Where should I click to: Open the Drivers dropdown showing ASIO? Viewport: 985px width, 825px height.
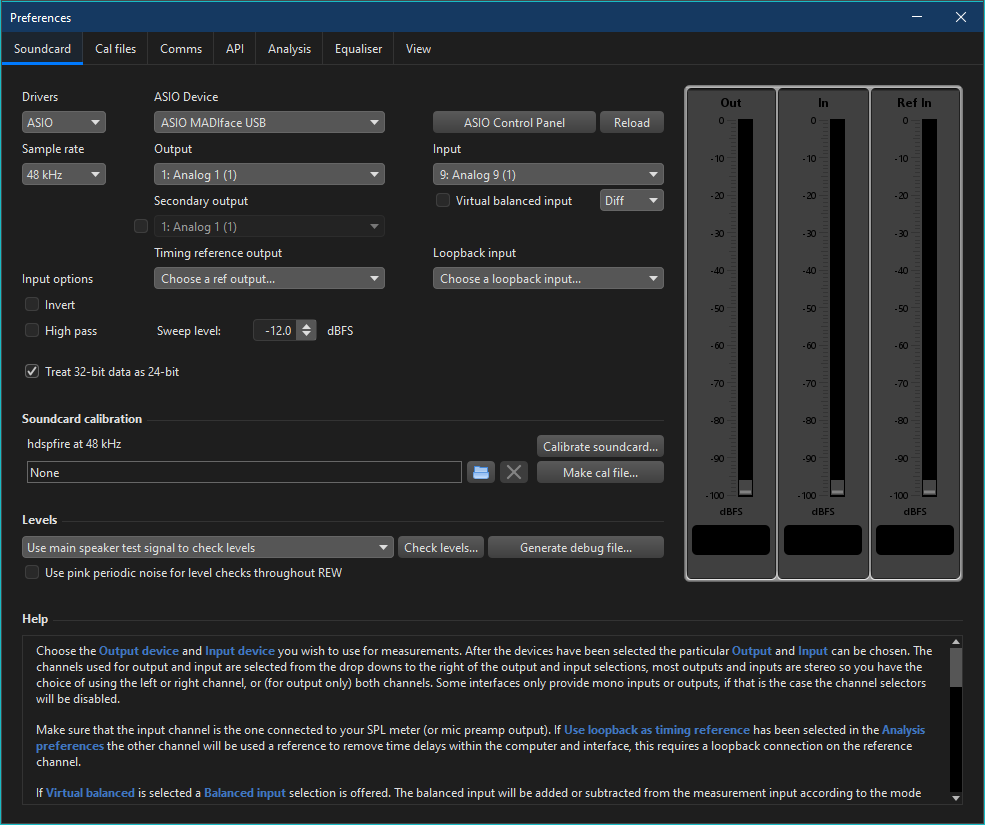coord(64,123)
